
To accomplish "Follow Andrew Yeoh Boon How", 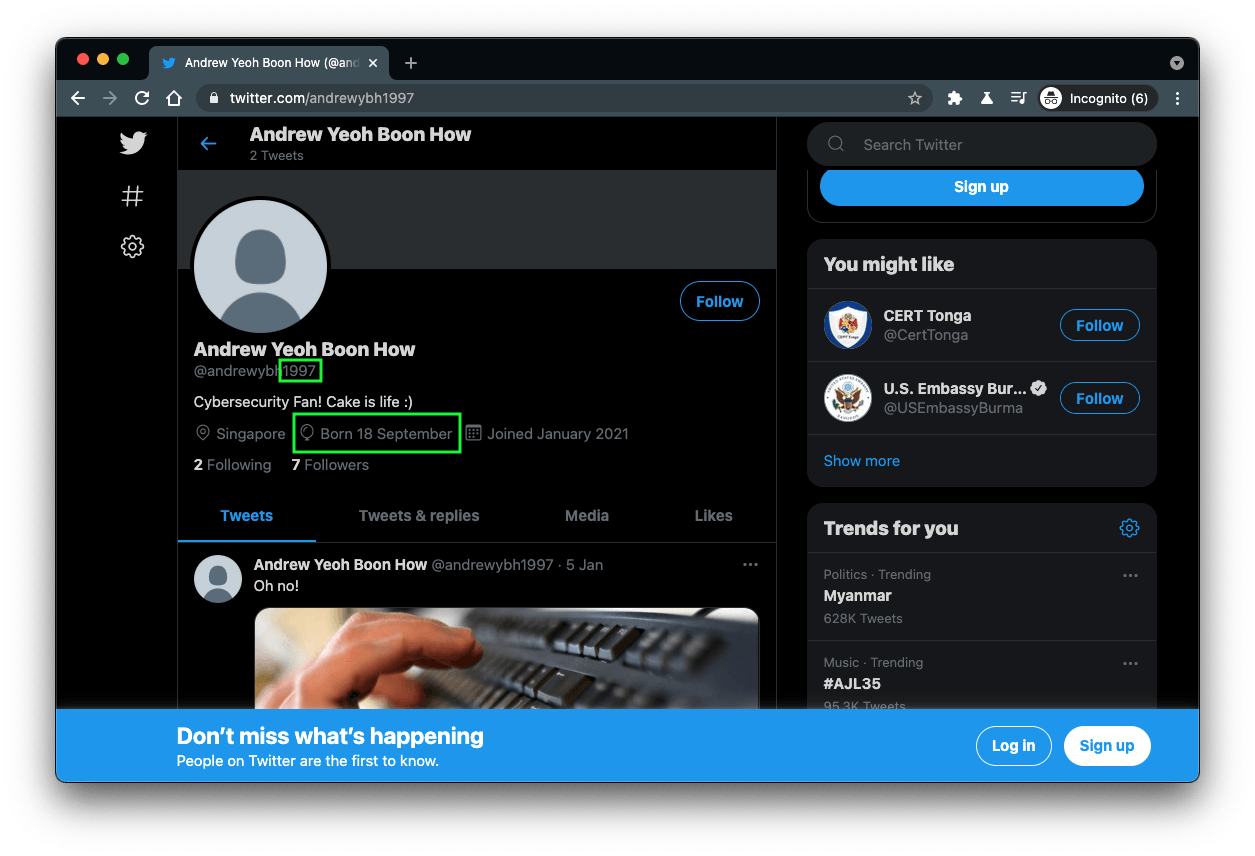I will [x=719, y=301].
